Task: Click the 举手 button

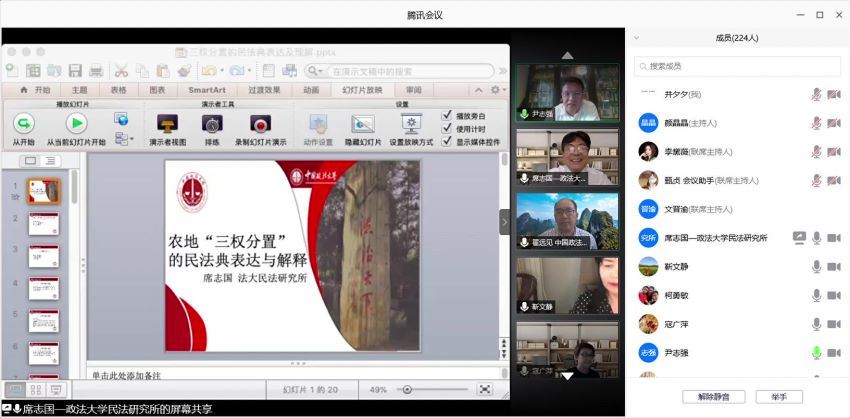Action: click(x=779, y=397)
